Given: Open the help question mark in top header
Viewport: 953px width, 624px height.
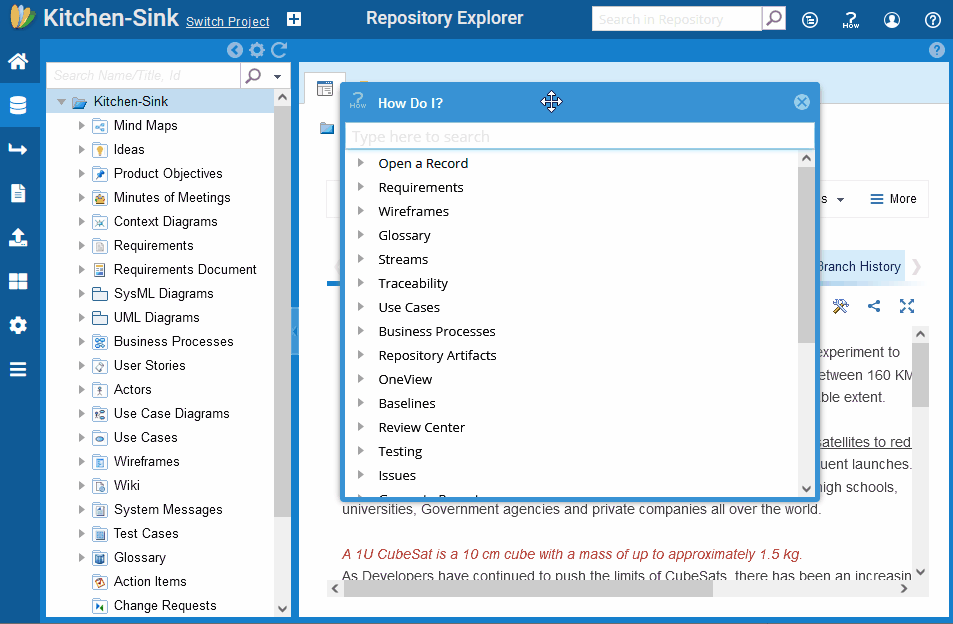Looking at the screenshot, I should (933, 20).
